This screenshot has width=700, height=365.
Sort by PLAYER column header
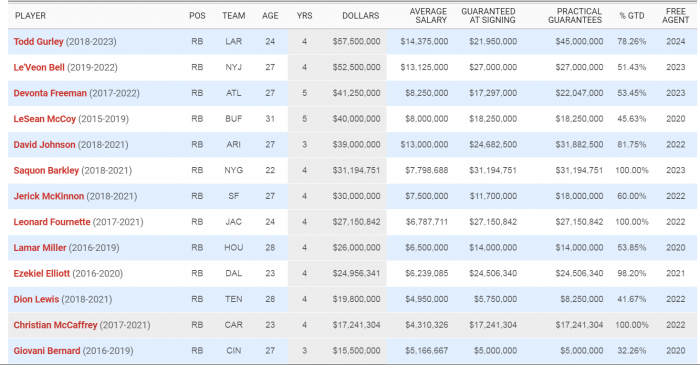[x=30, y=16]
